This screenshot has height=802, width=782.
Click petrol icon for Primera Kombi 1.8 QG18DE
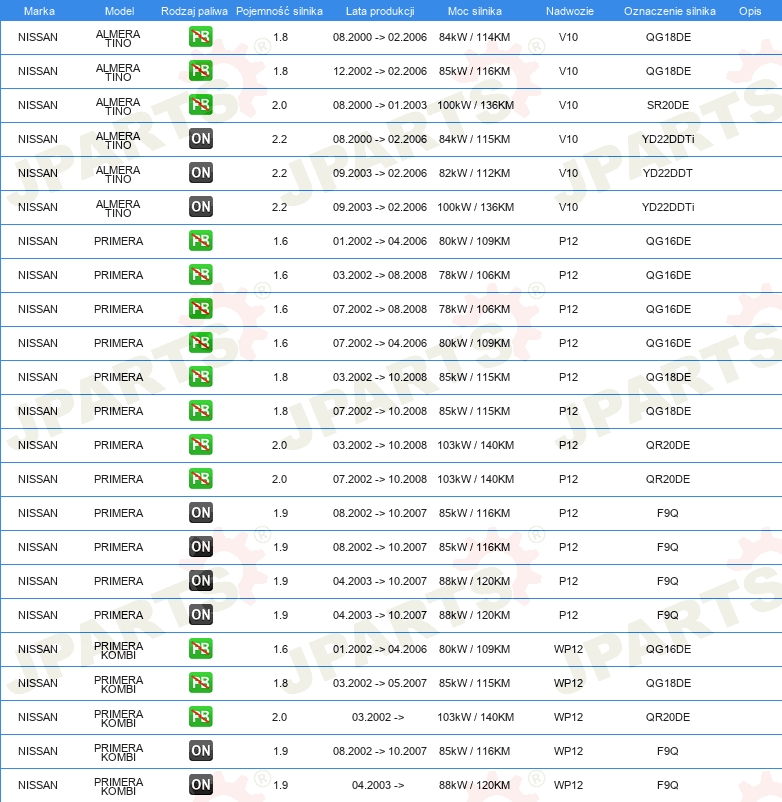(x=200, y=683)
